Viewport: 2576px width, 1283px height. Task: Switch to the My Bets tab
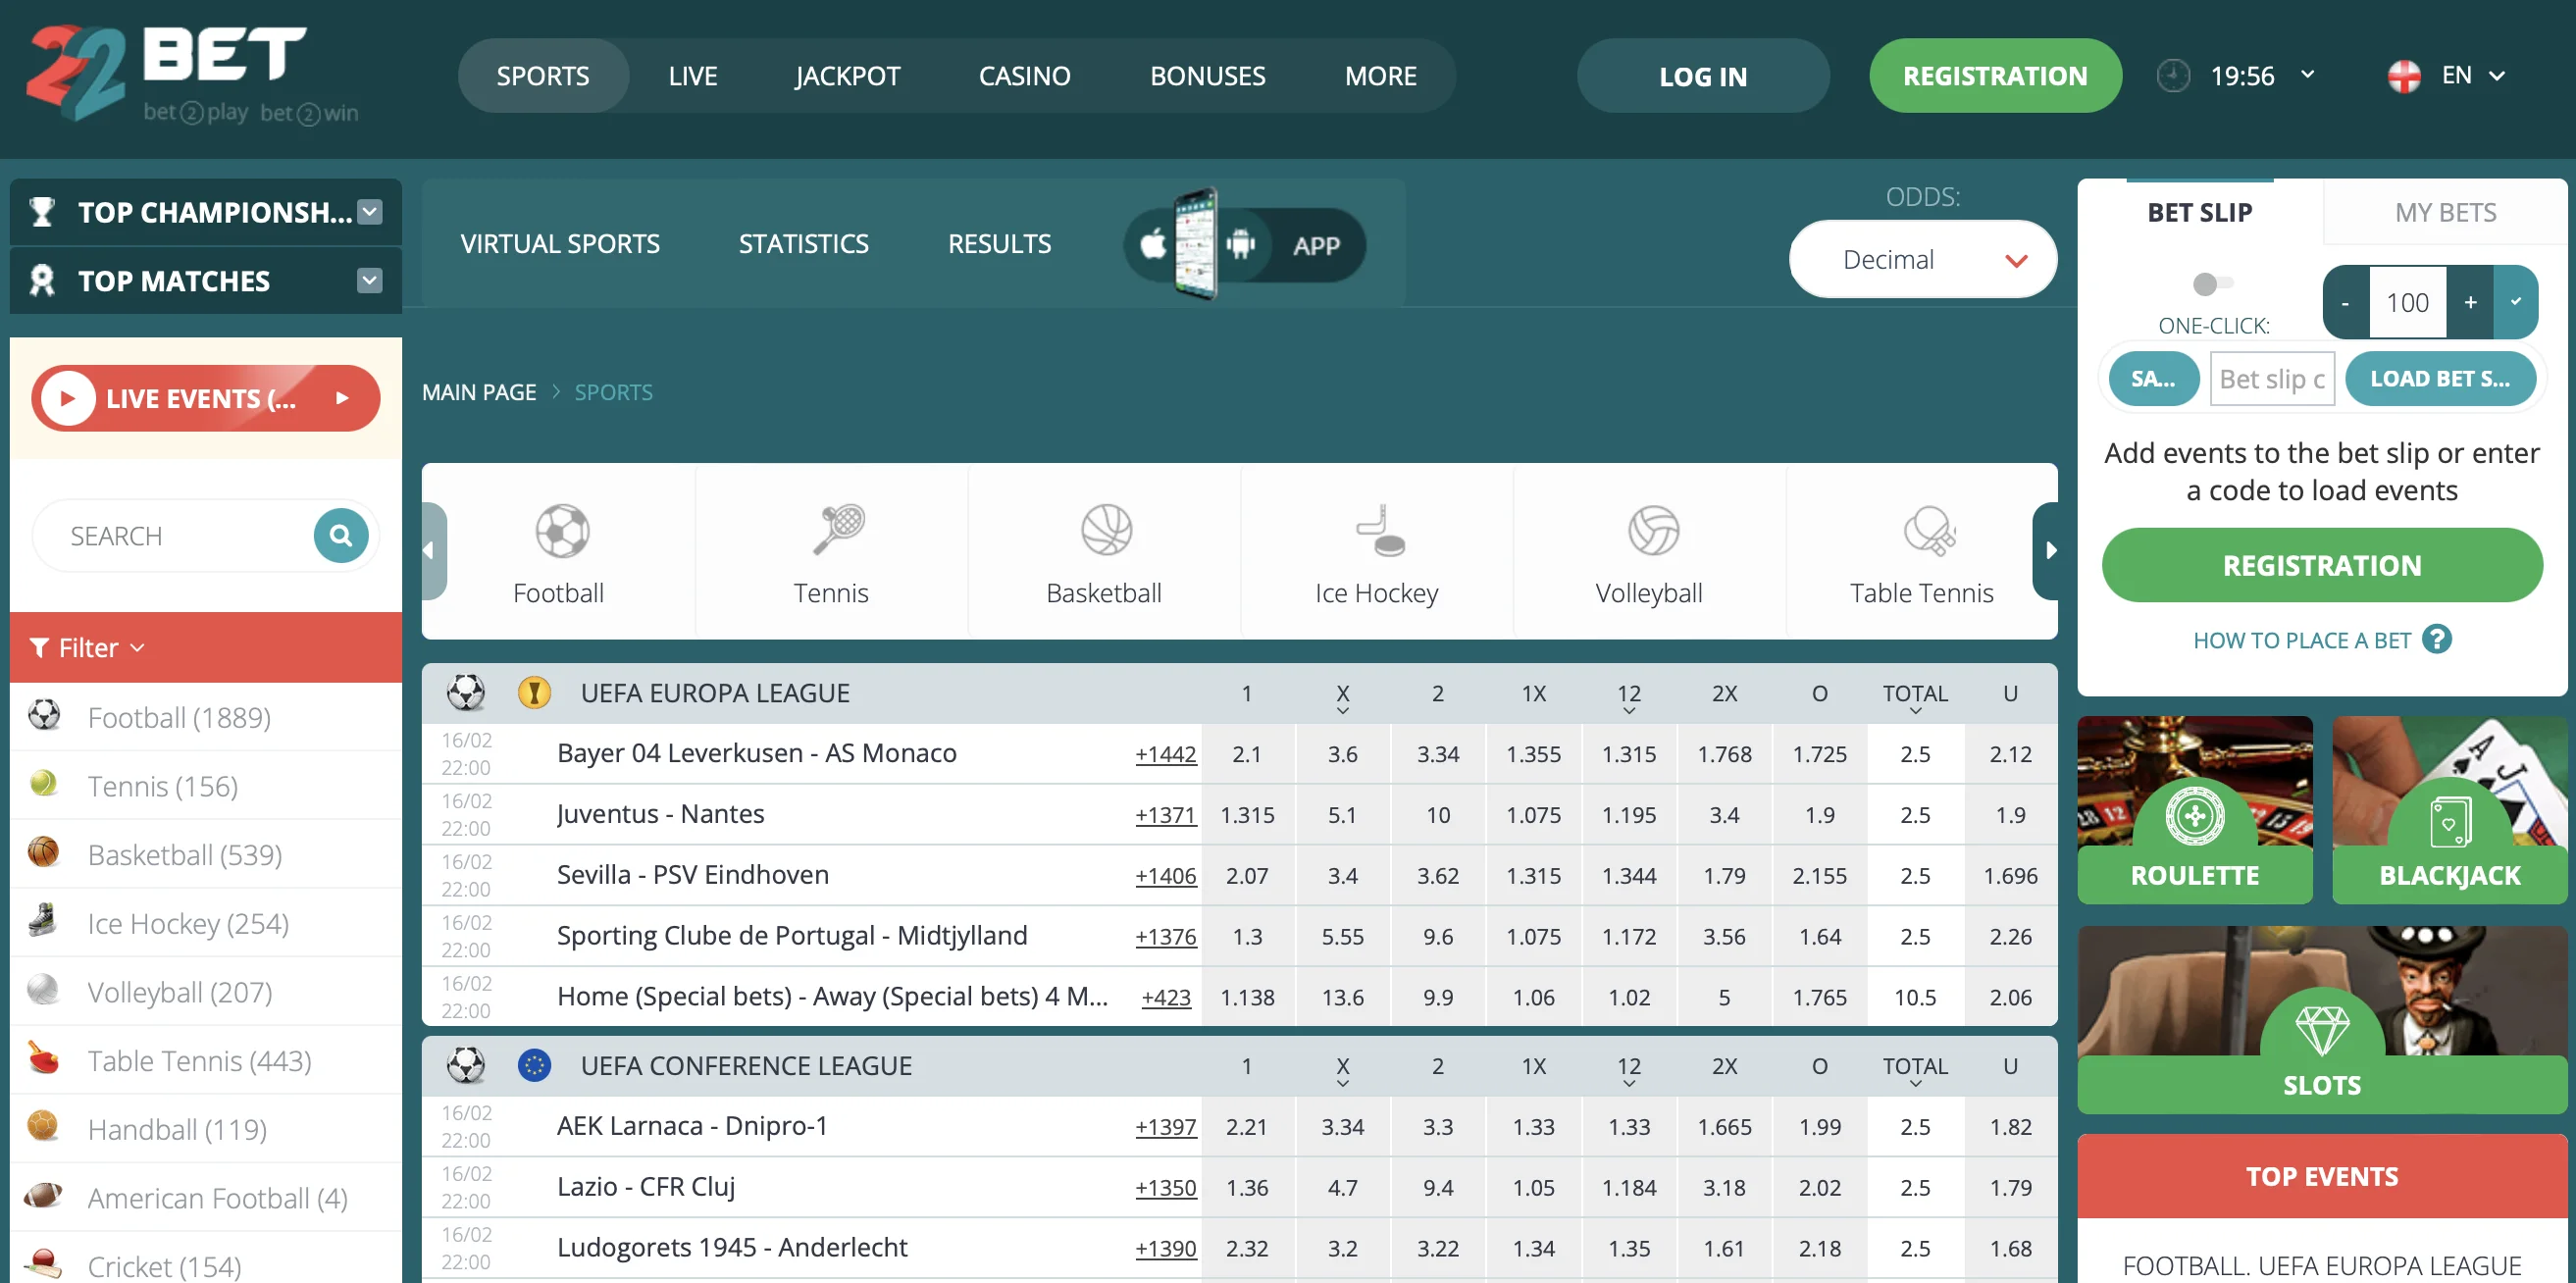[x=2445, y=212]
